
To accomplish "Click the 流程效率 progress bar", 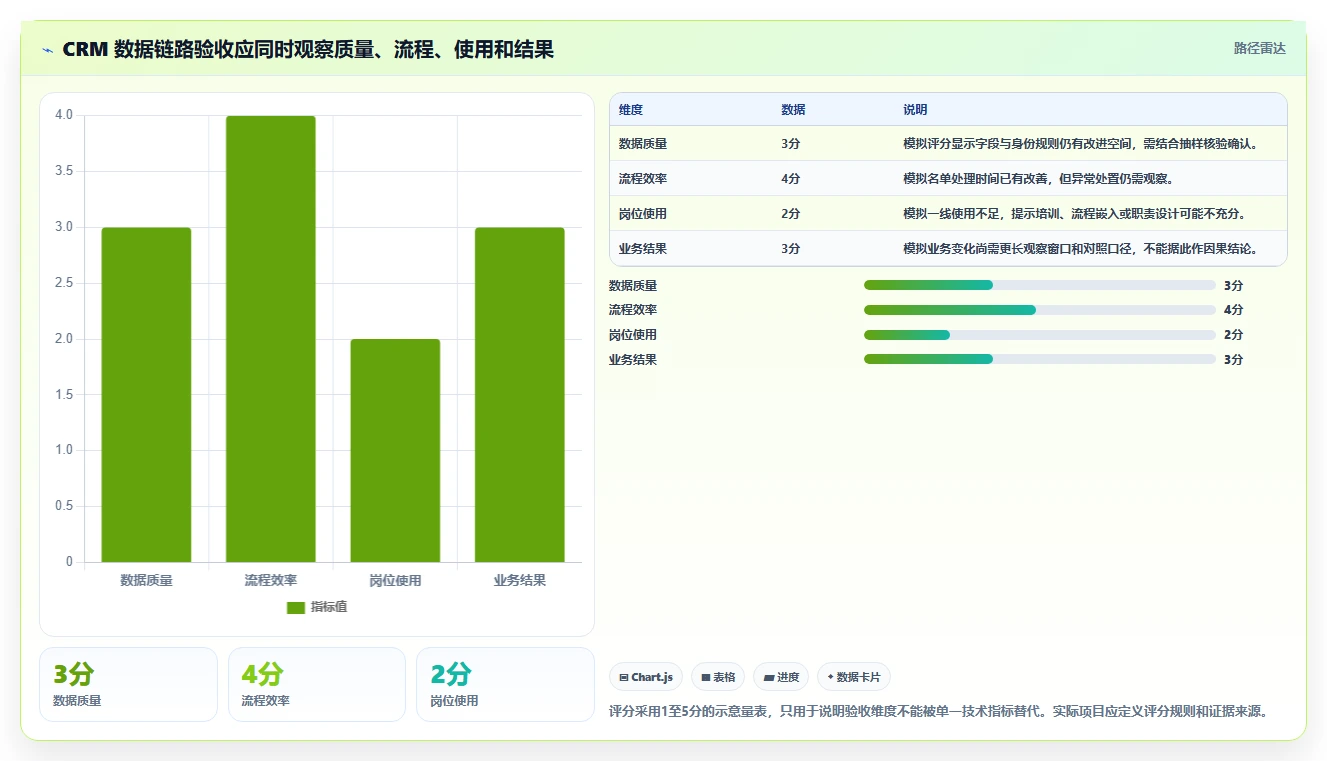I will click(1039, 310).
